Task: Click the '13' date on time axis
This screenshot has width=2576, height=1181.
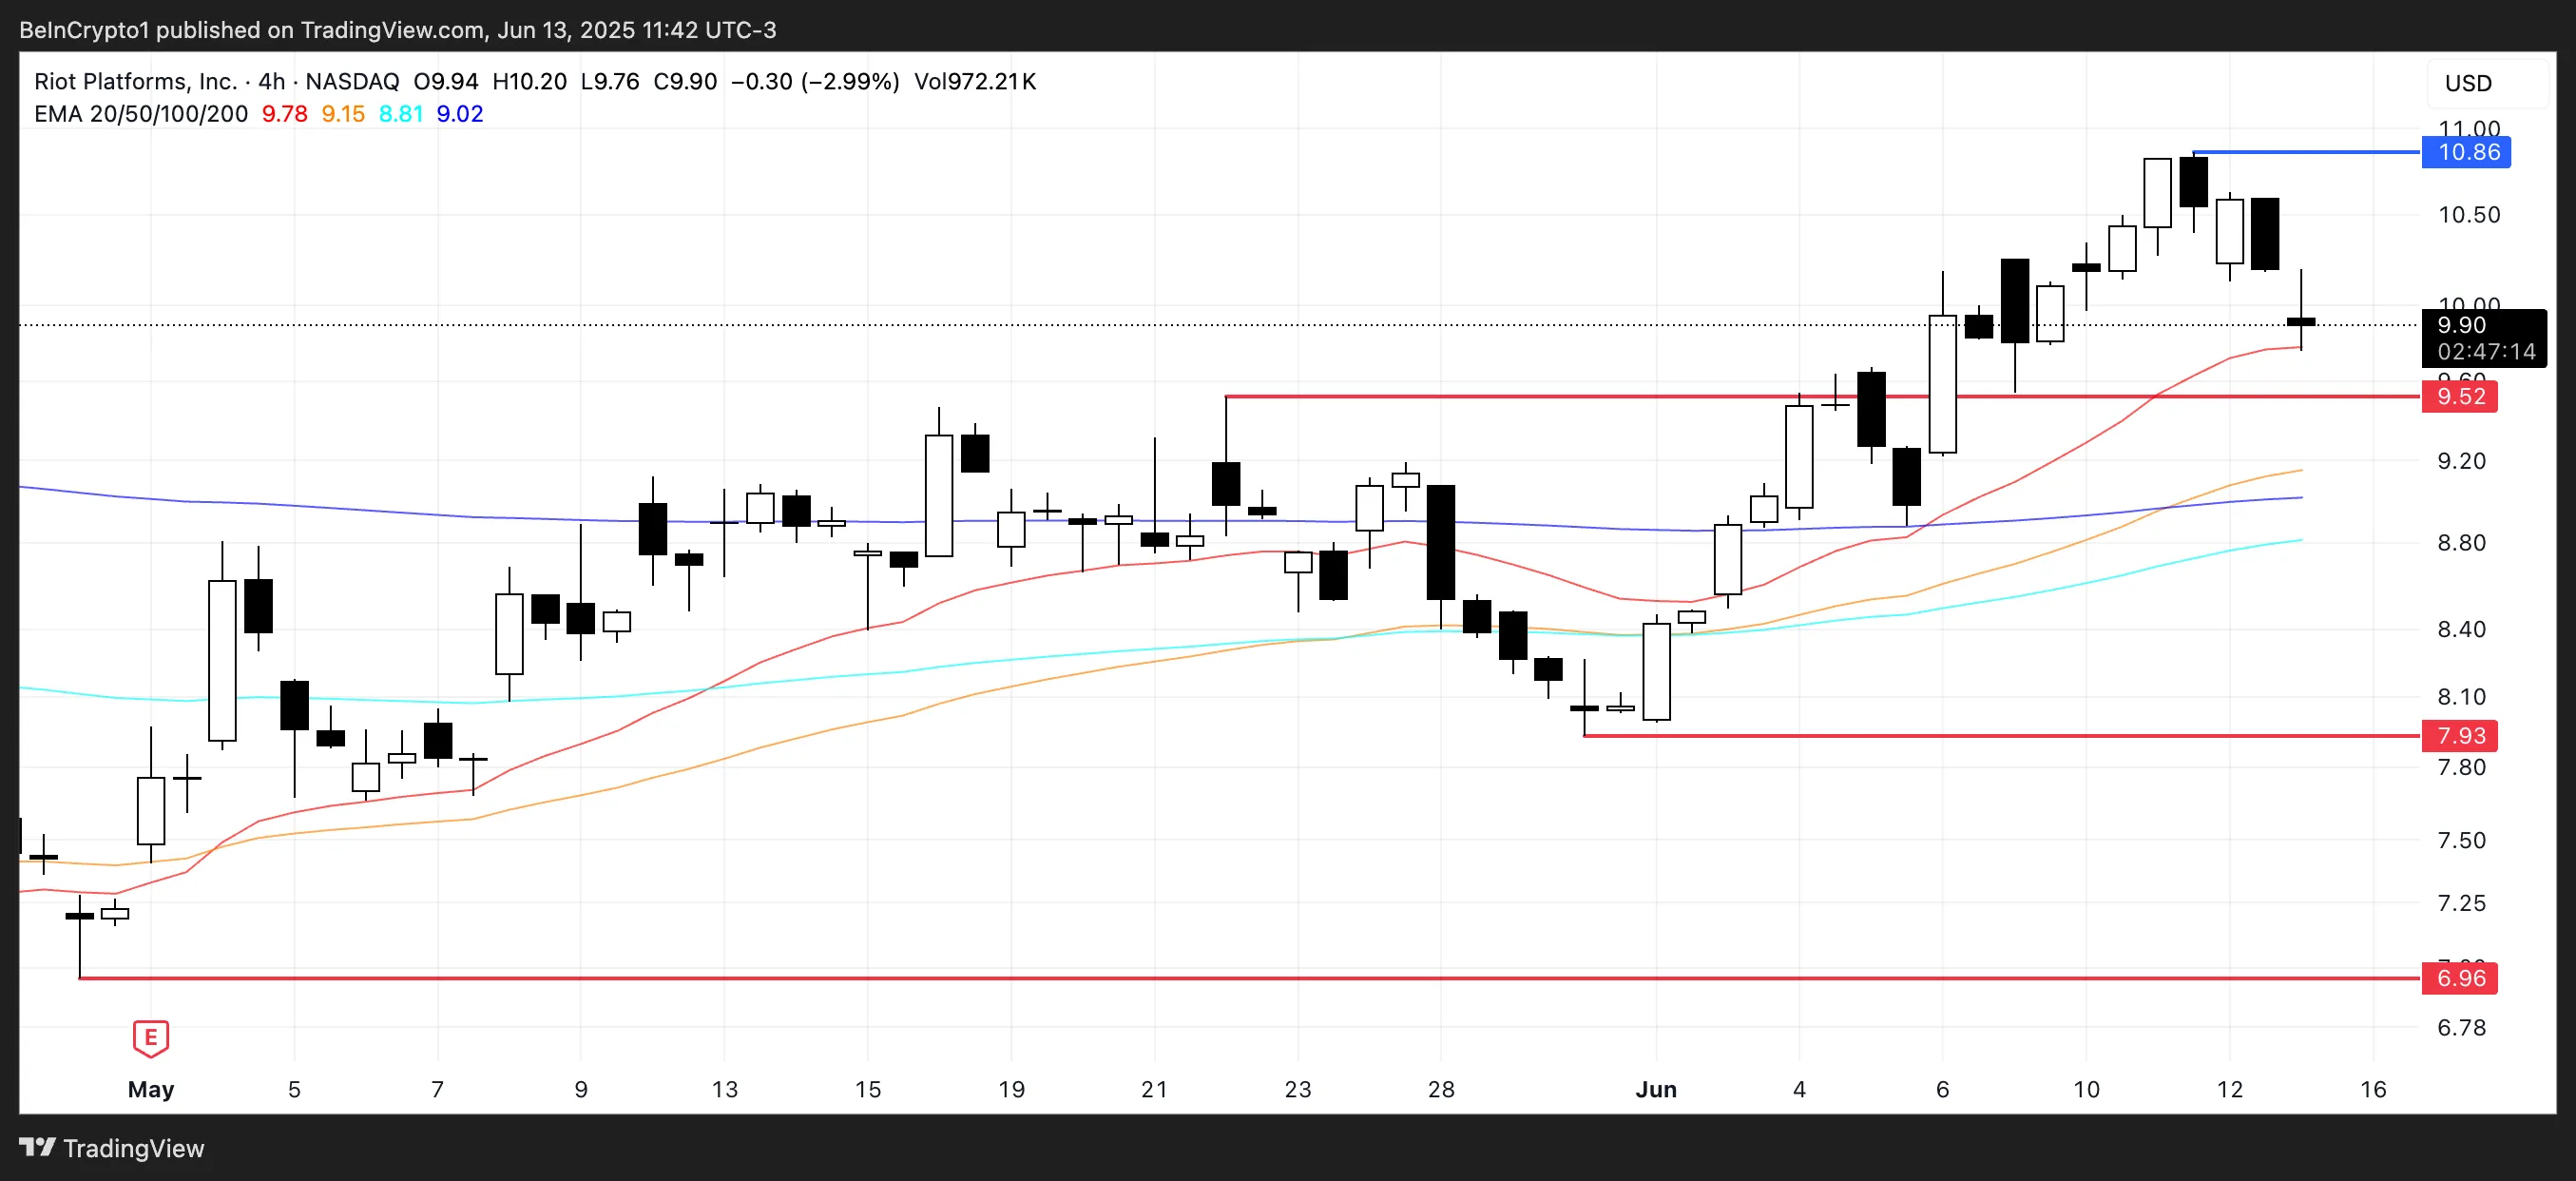Action: (x=725, y=1089)
